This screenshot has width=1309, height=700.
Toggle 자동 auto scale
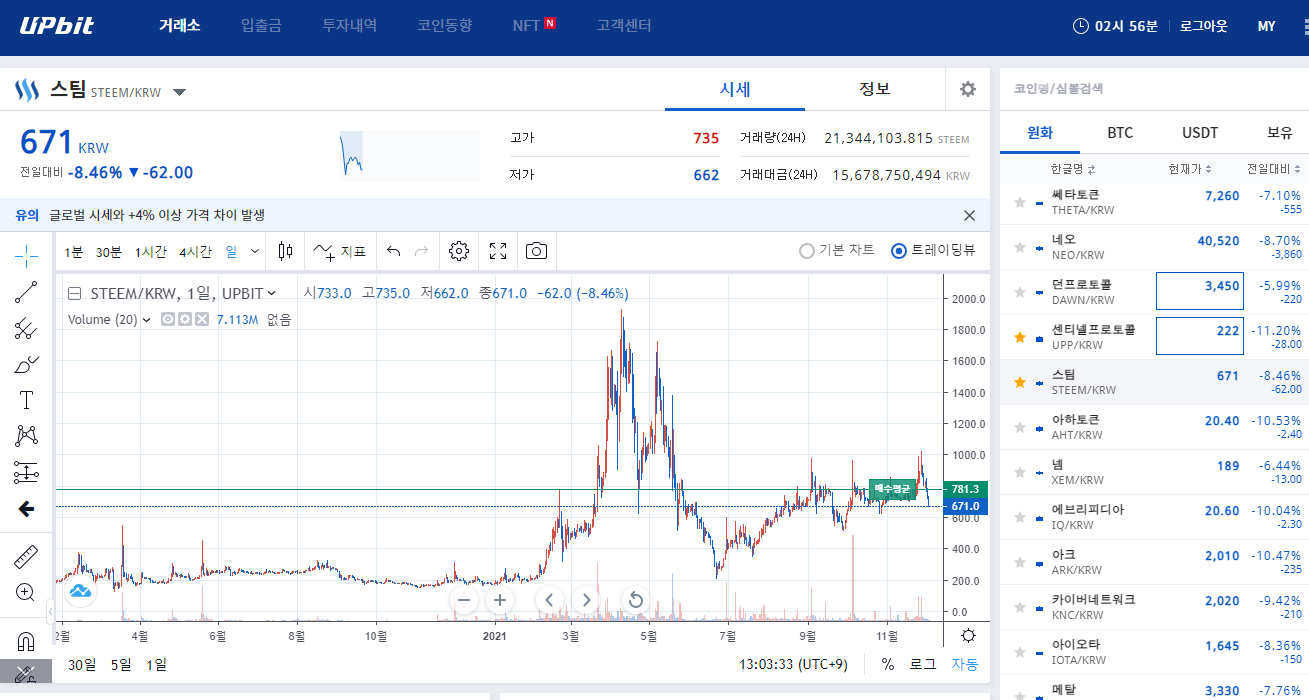coord(965,664)
